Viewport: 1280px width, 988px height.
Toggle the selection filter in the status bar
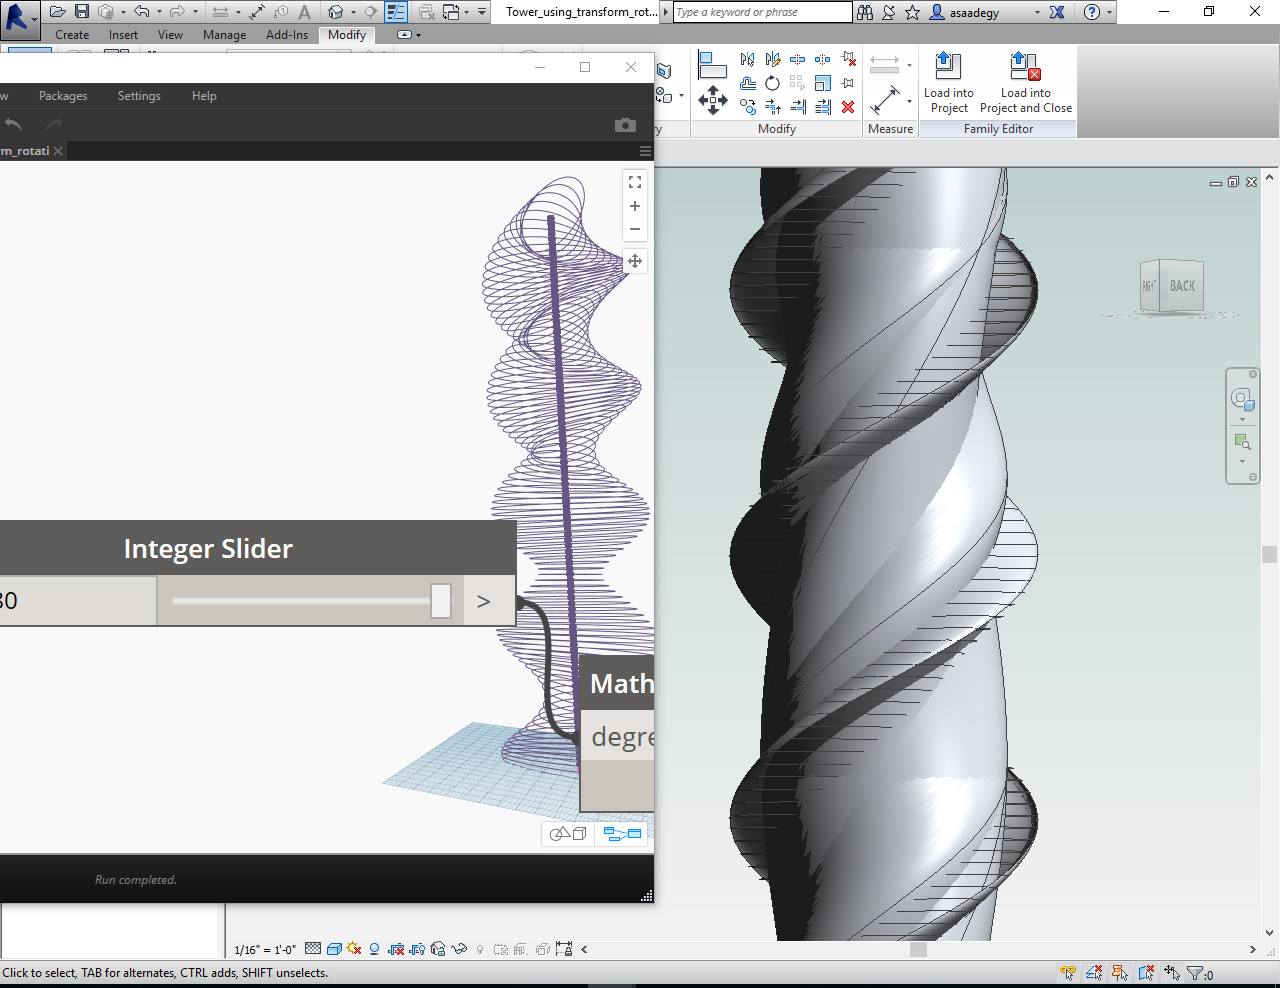coord(1196,972)
